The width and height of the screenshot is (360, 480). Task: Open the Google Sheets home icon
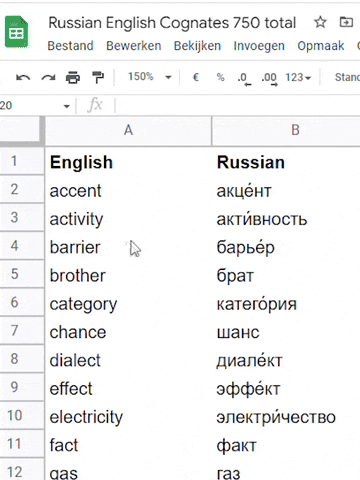point(17,32)
